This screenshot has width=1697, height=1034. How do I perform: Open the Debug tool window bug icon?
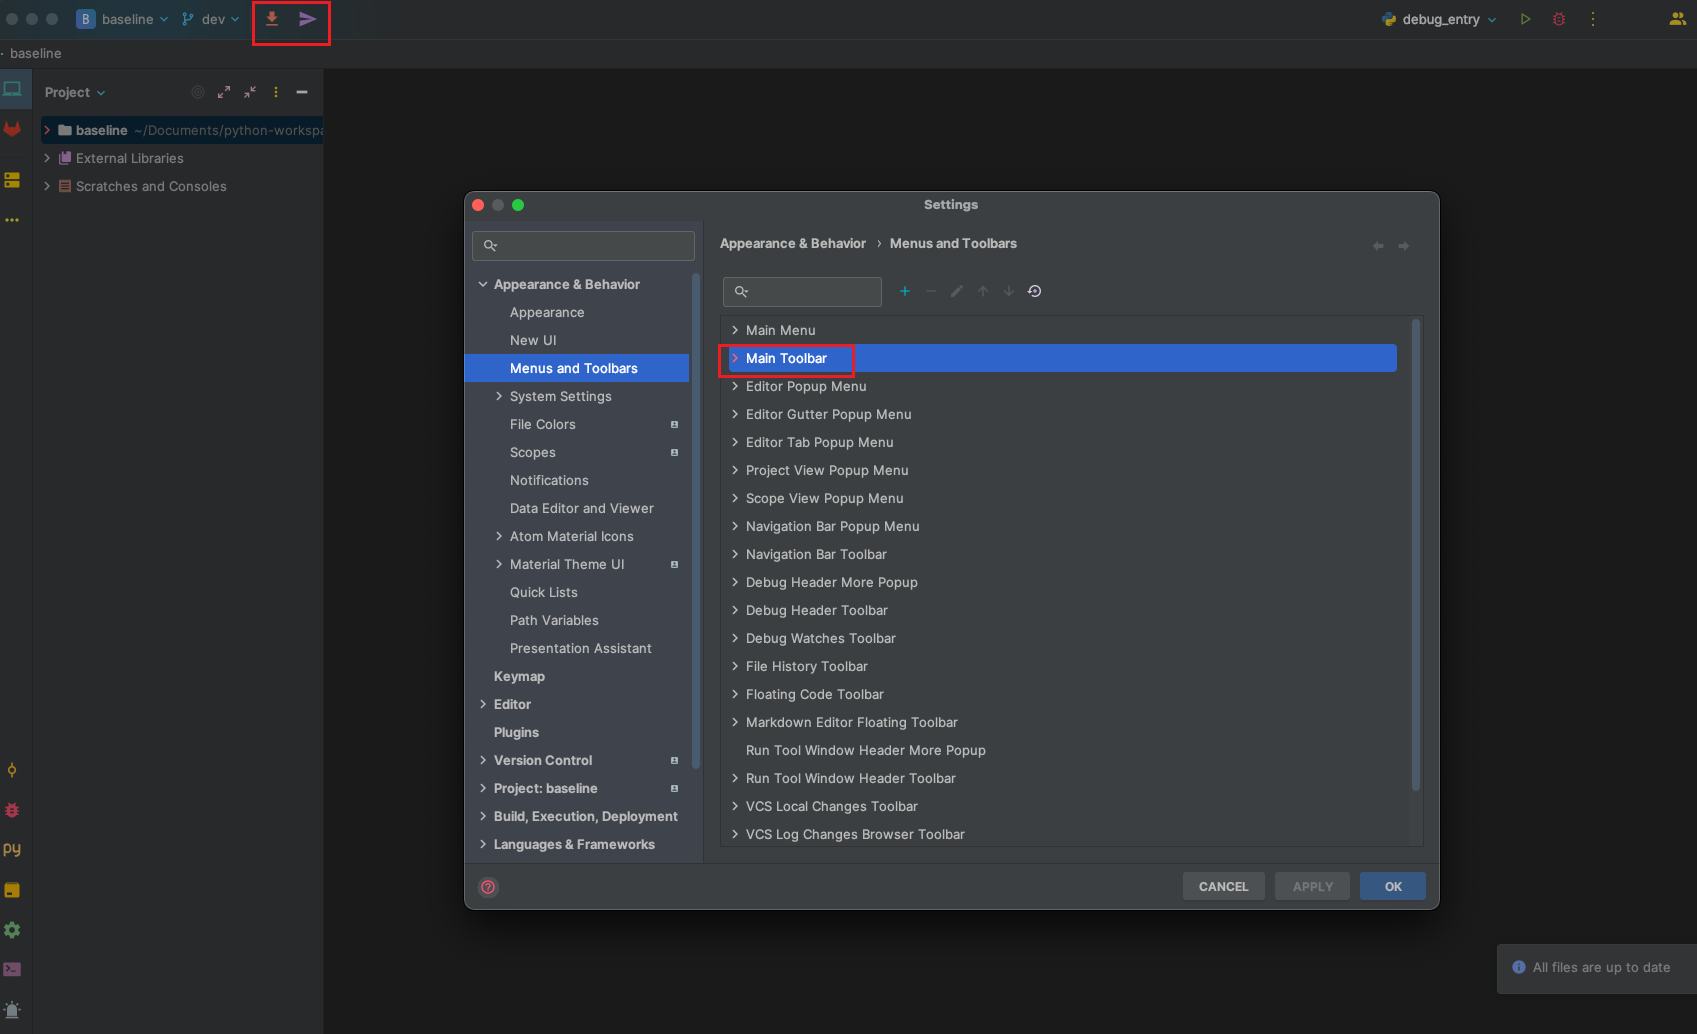[12, 810]
